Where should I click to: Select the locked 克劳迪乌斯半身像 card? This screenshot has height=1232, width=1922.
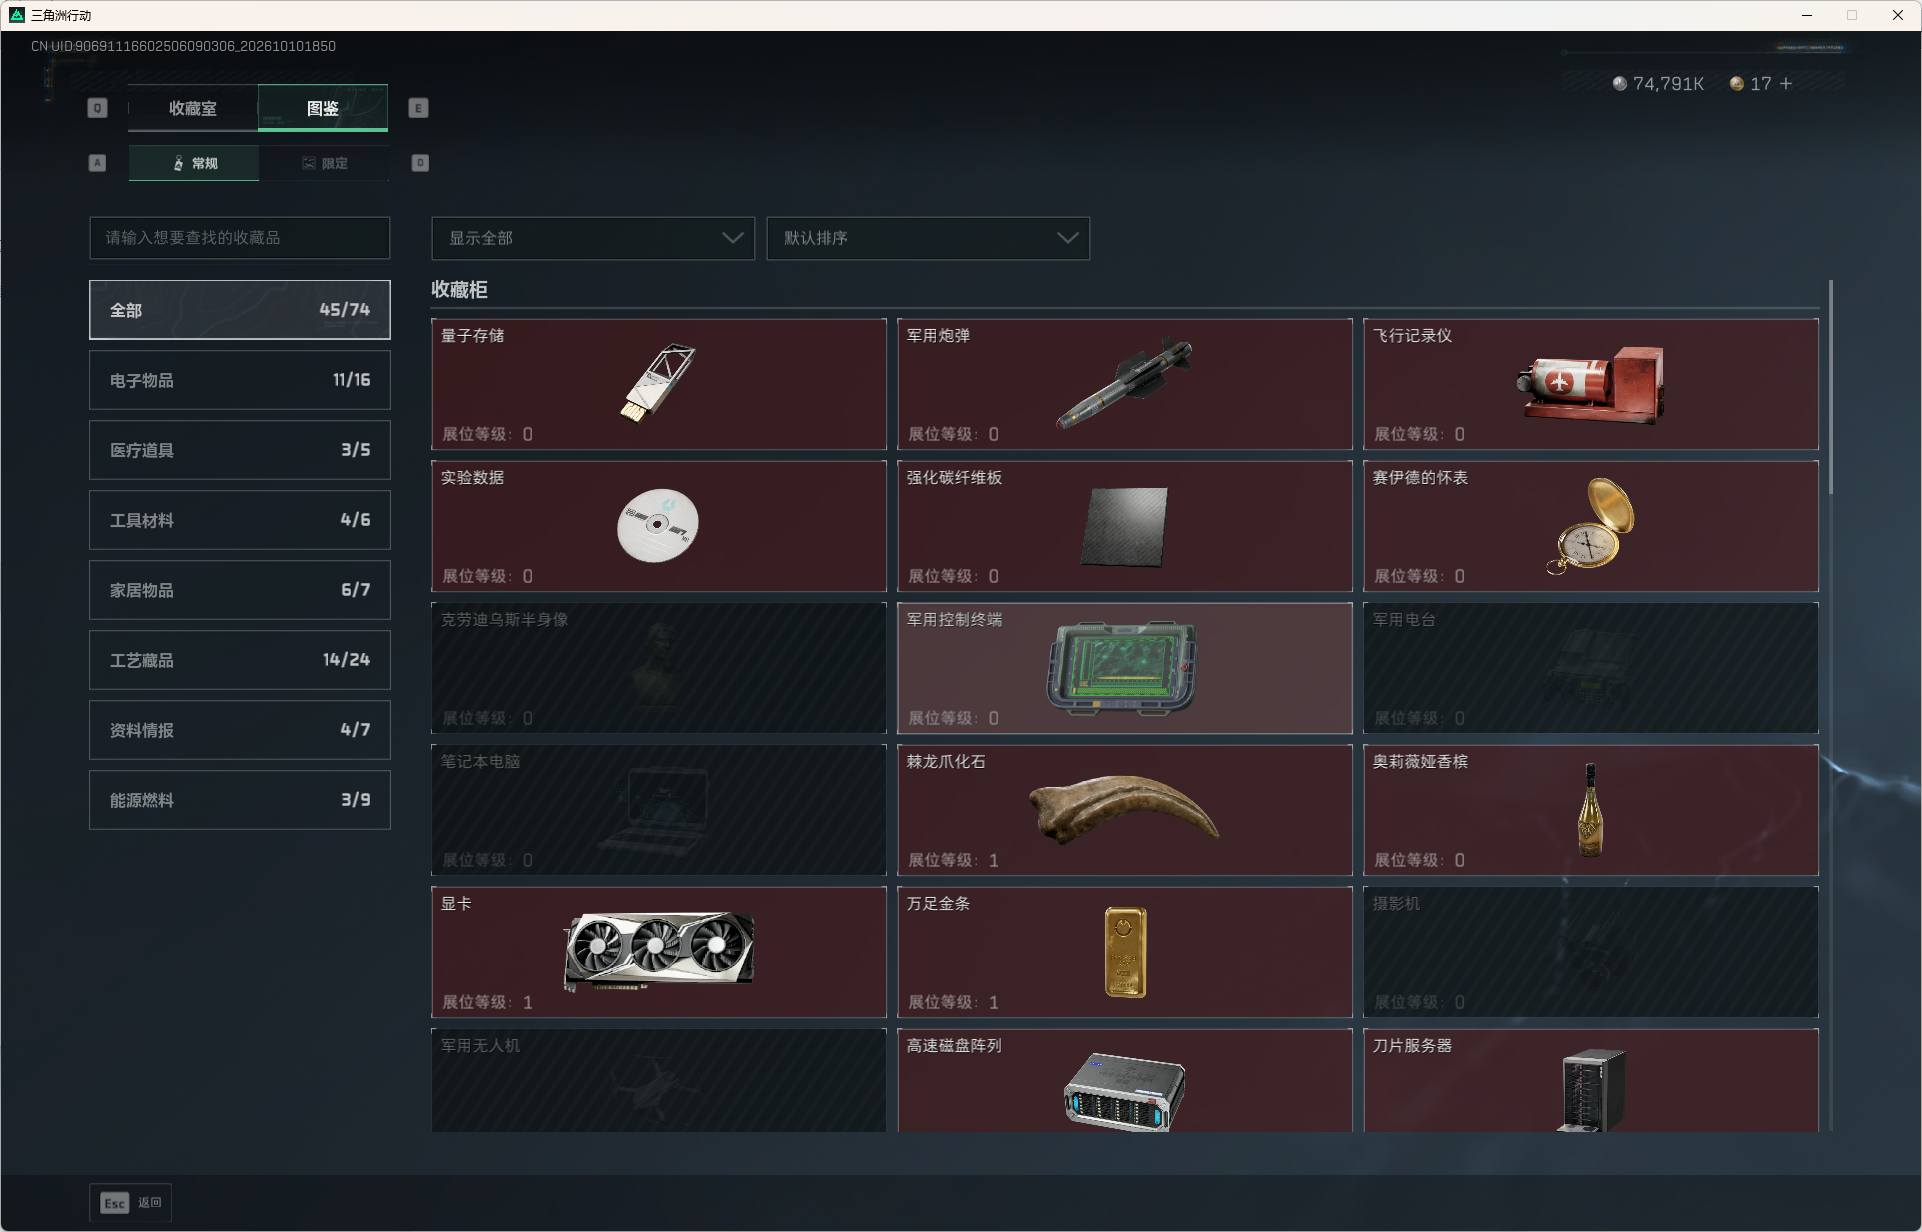659,668
